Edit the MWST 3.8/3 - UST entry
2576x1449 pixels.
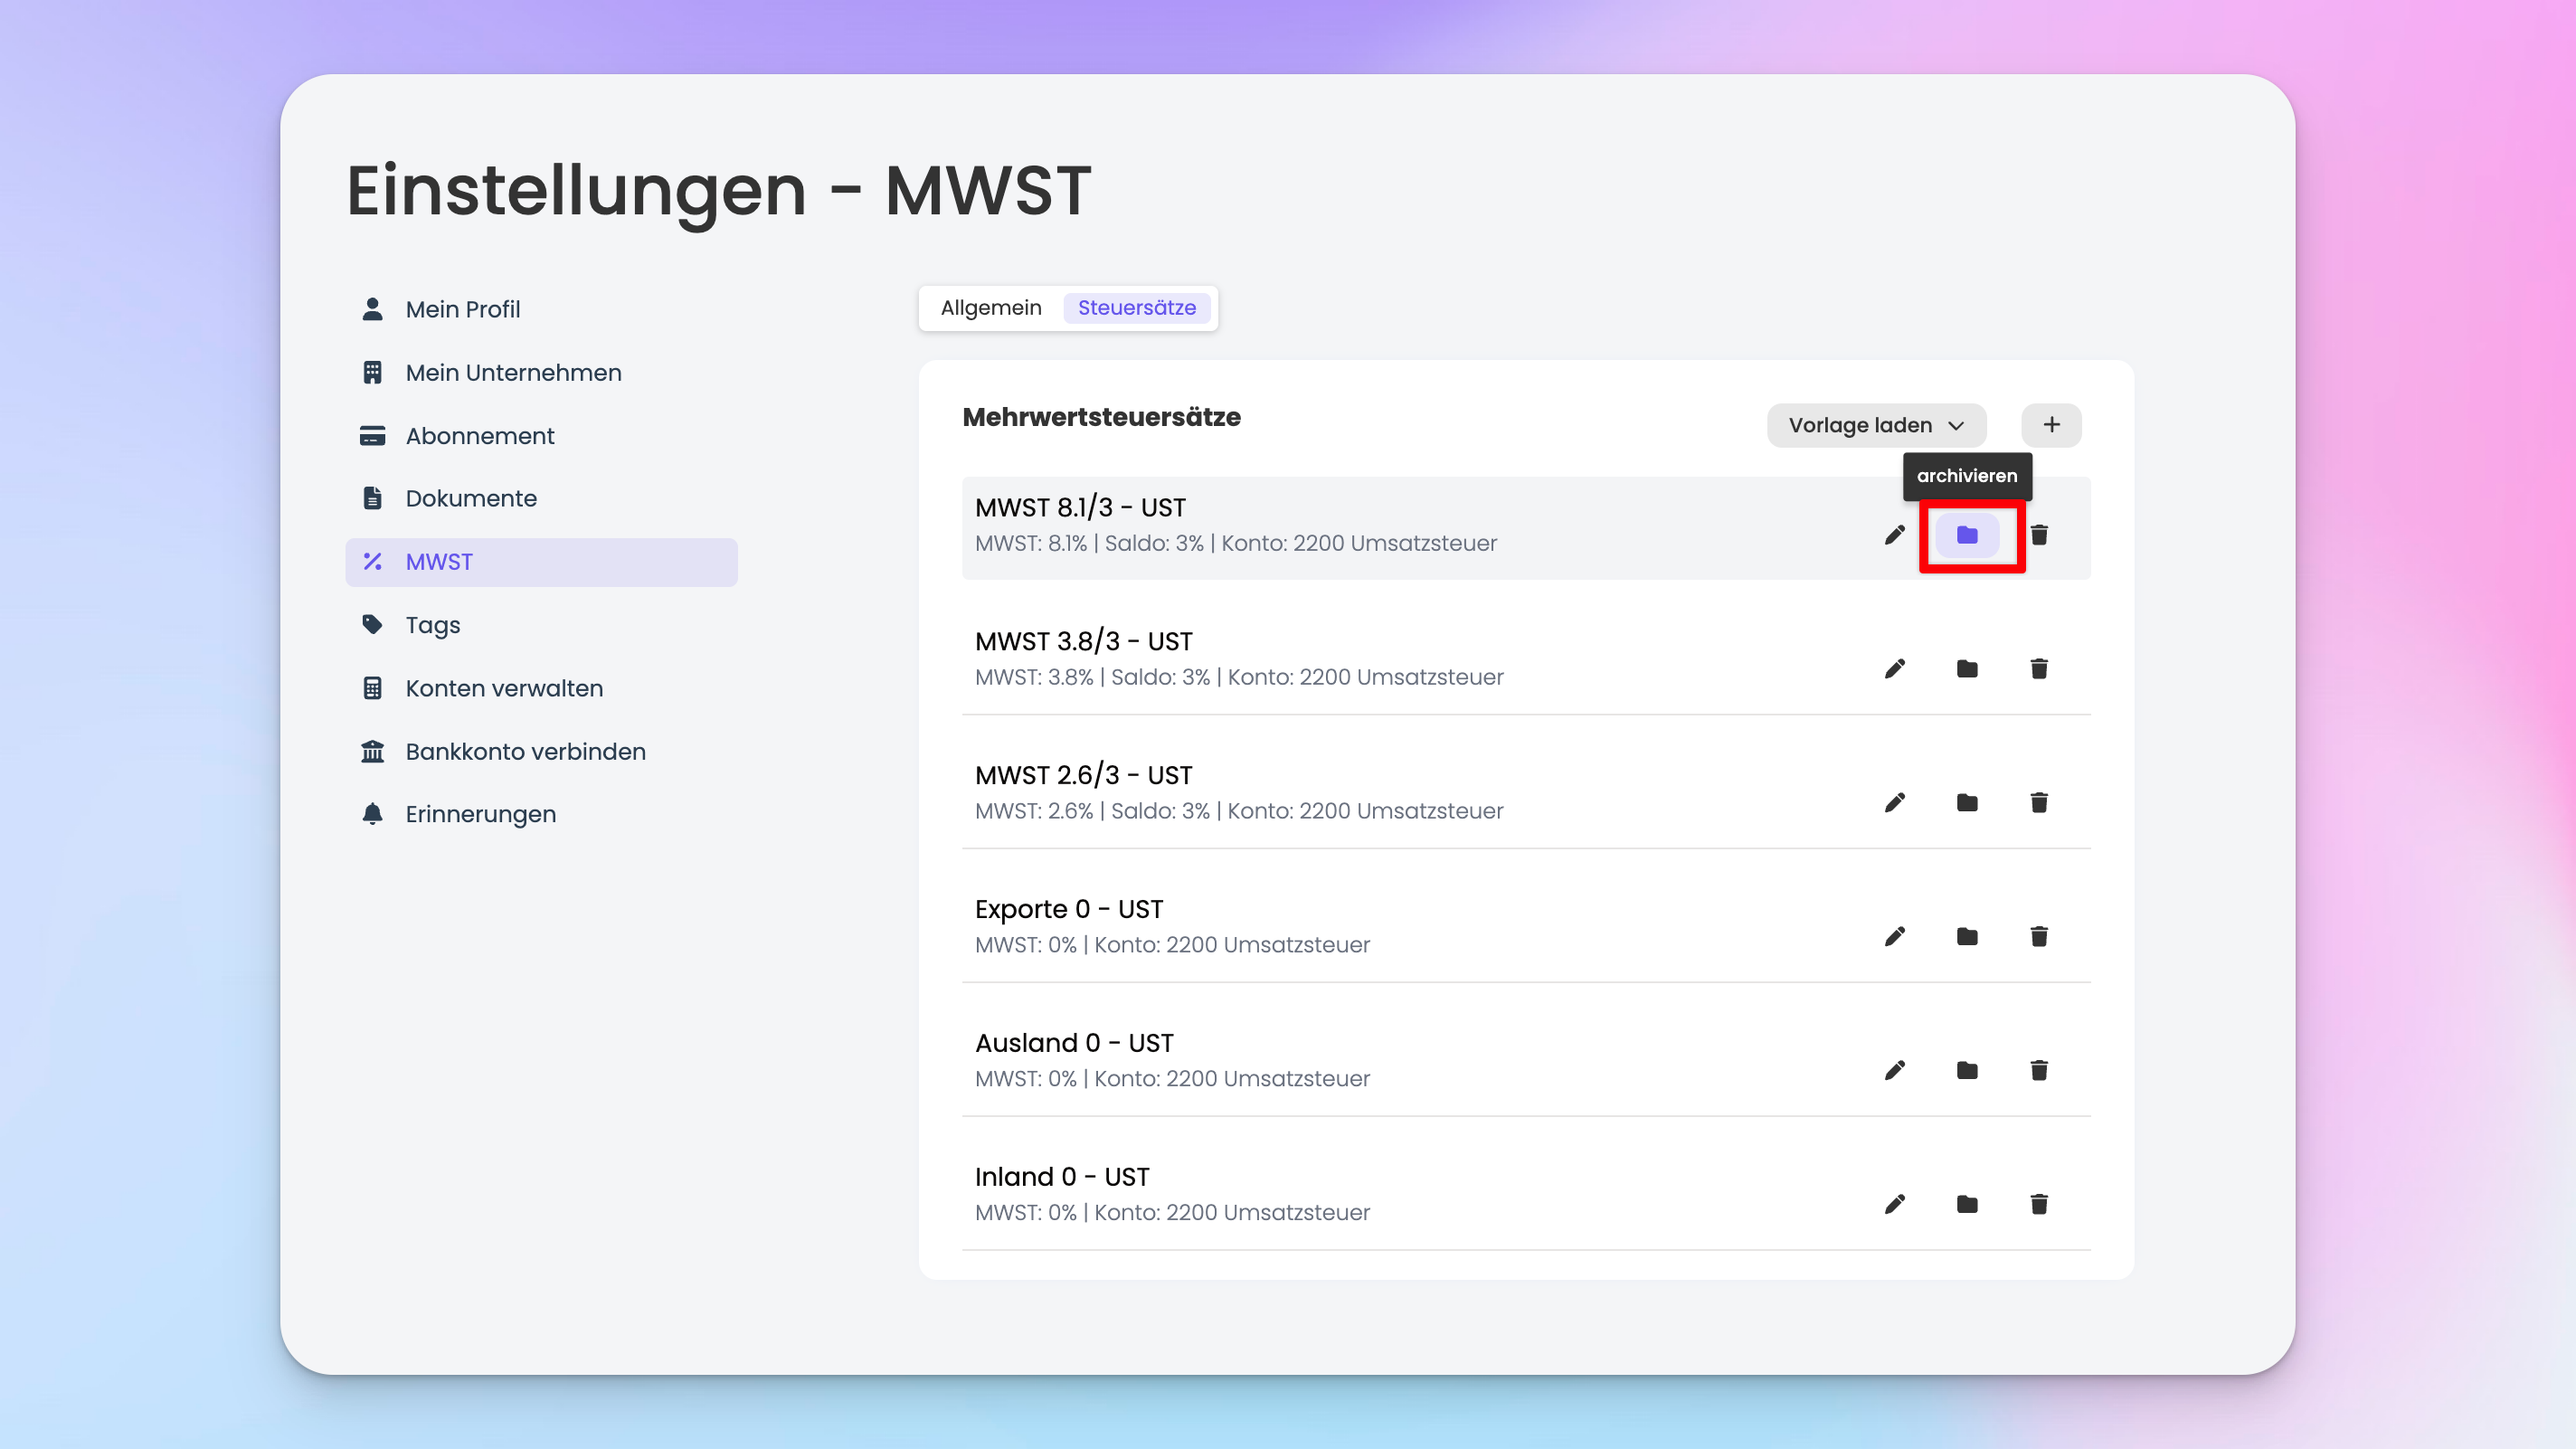[1894, 668]
